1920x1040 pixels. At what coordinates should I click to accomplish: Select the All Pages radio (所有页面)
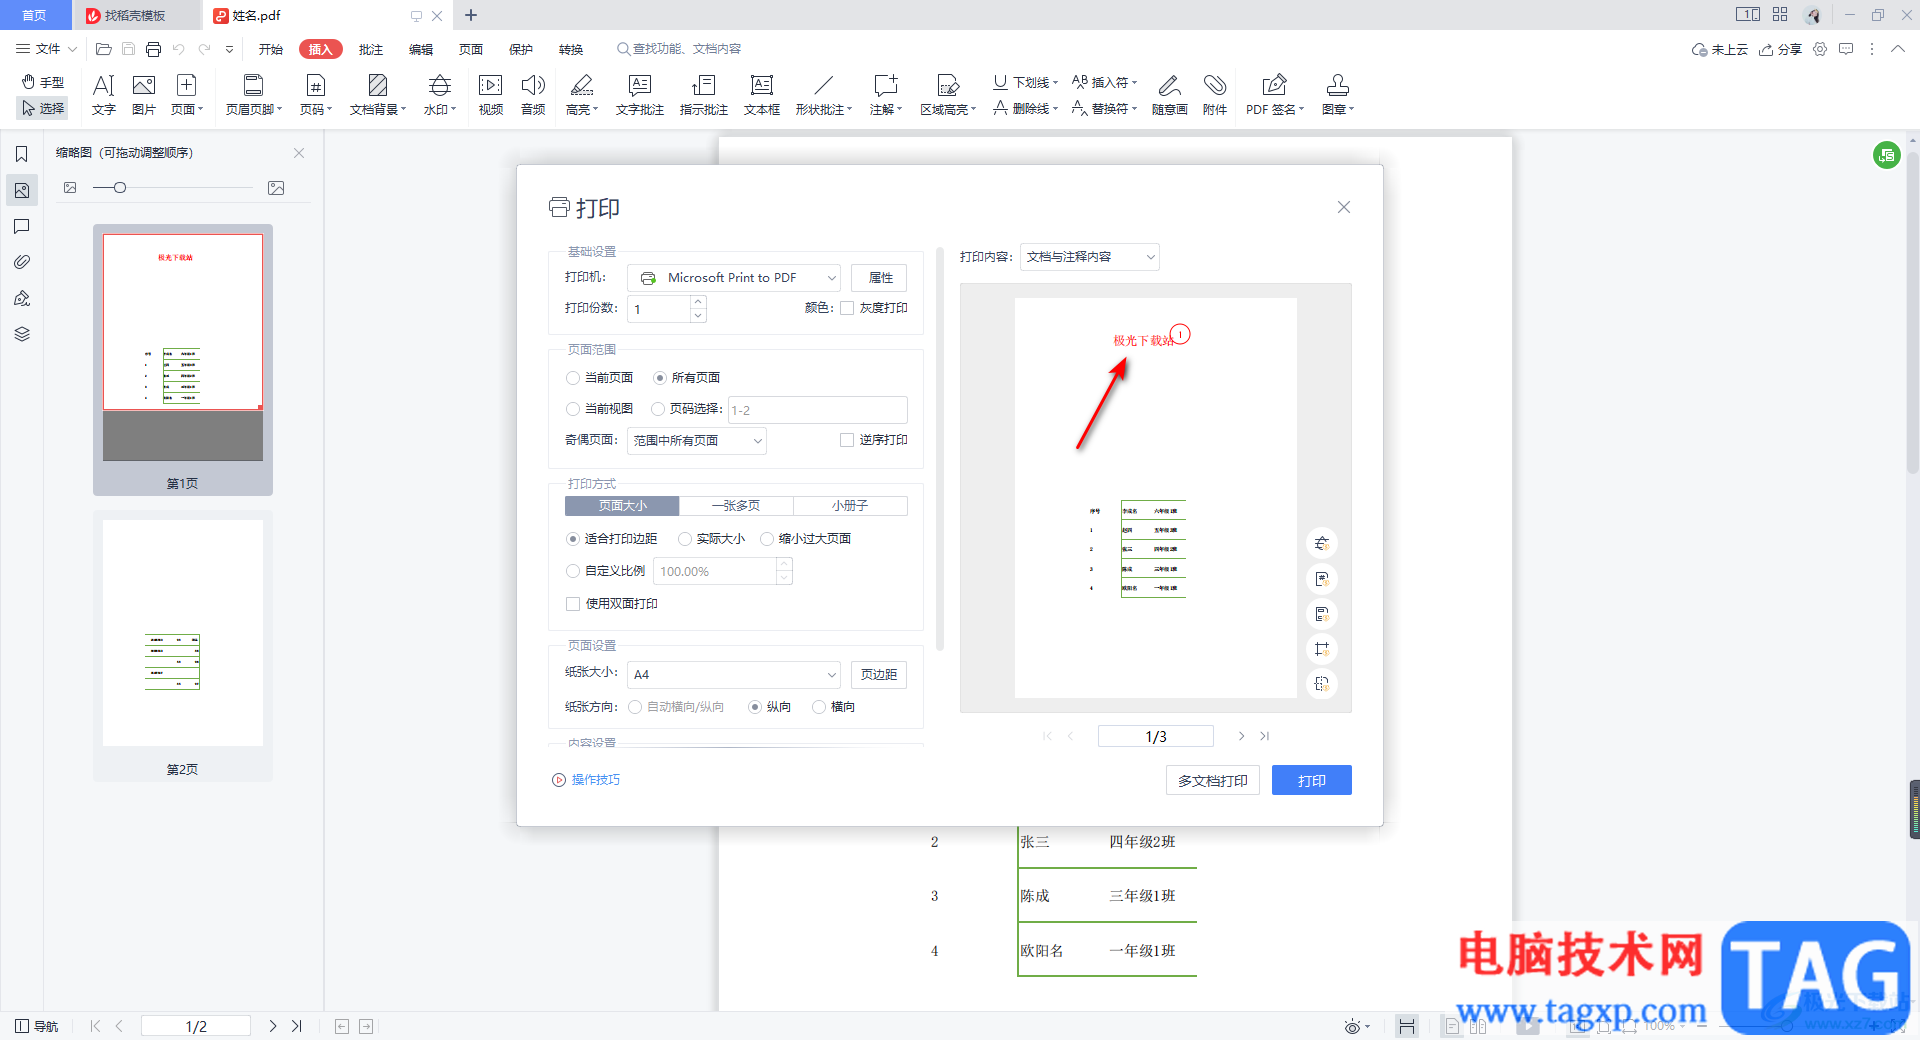pos(660,378)
